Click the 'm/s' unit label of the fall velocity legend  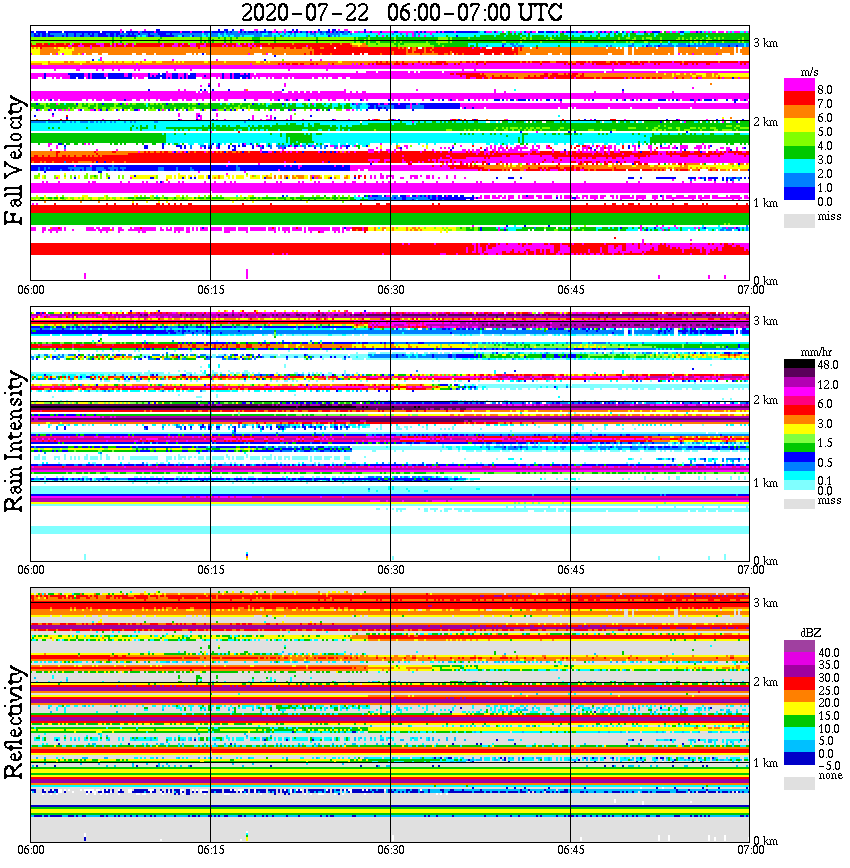[x=809, y=73]
